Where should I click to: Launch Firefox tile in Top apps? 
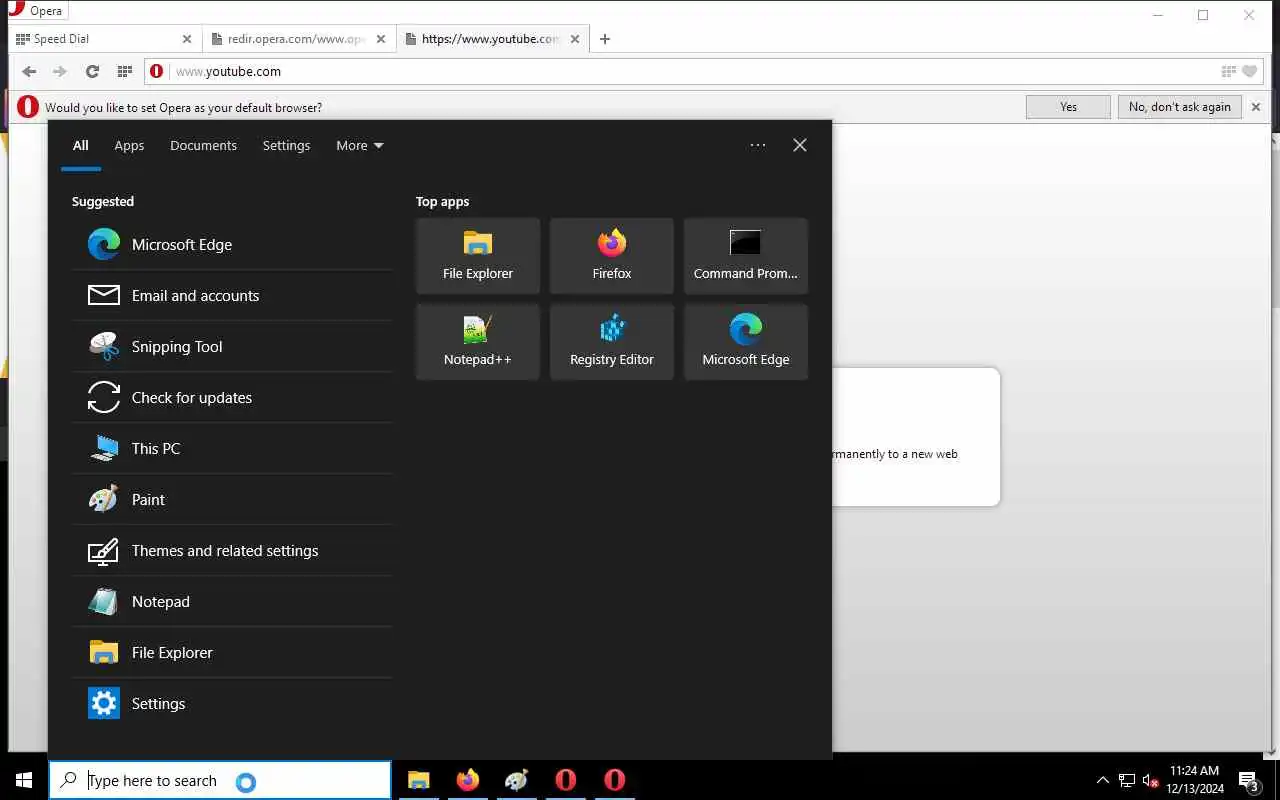[612, 256]
